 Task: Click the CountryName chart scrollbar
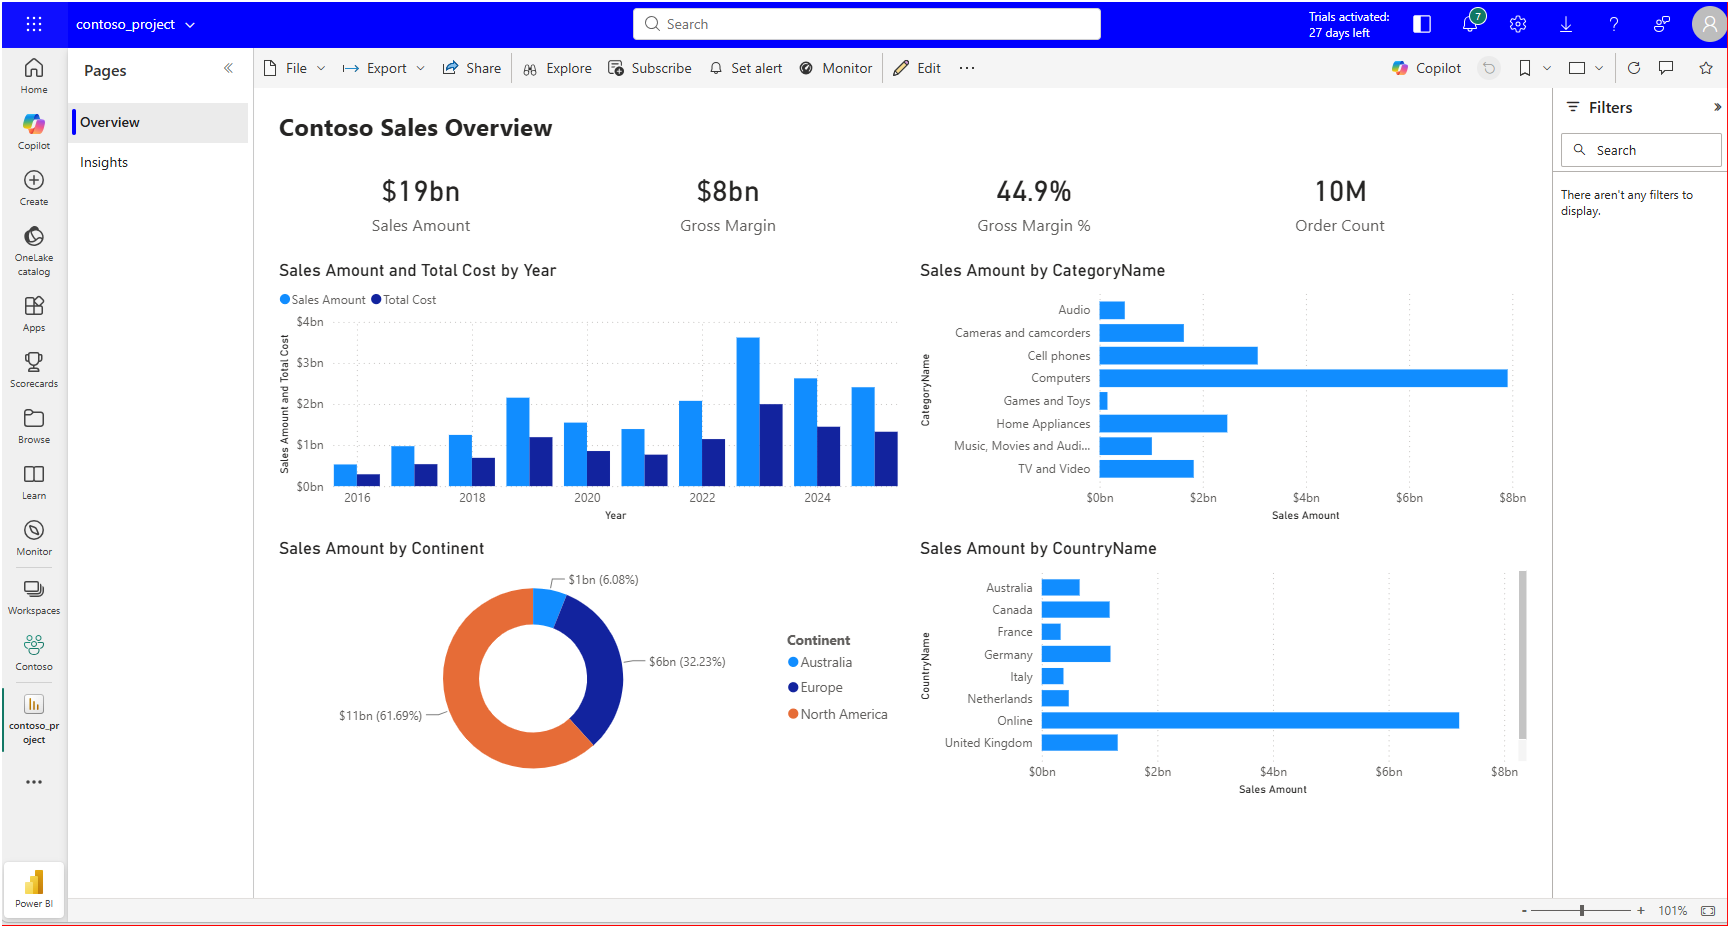[1522, 655]
